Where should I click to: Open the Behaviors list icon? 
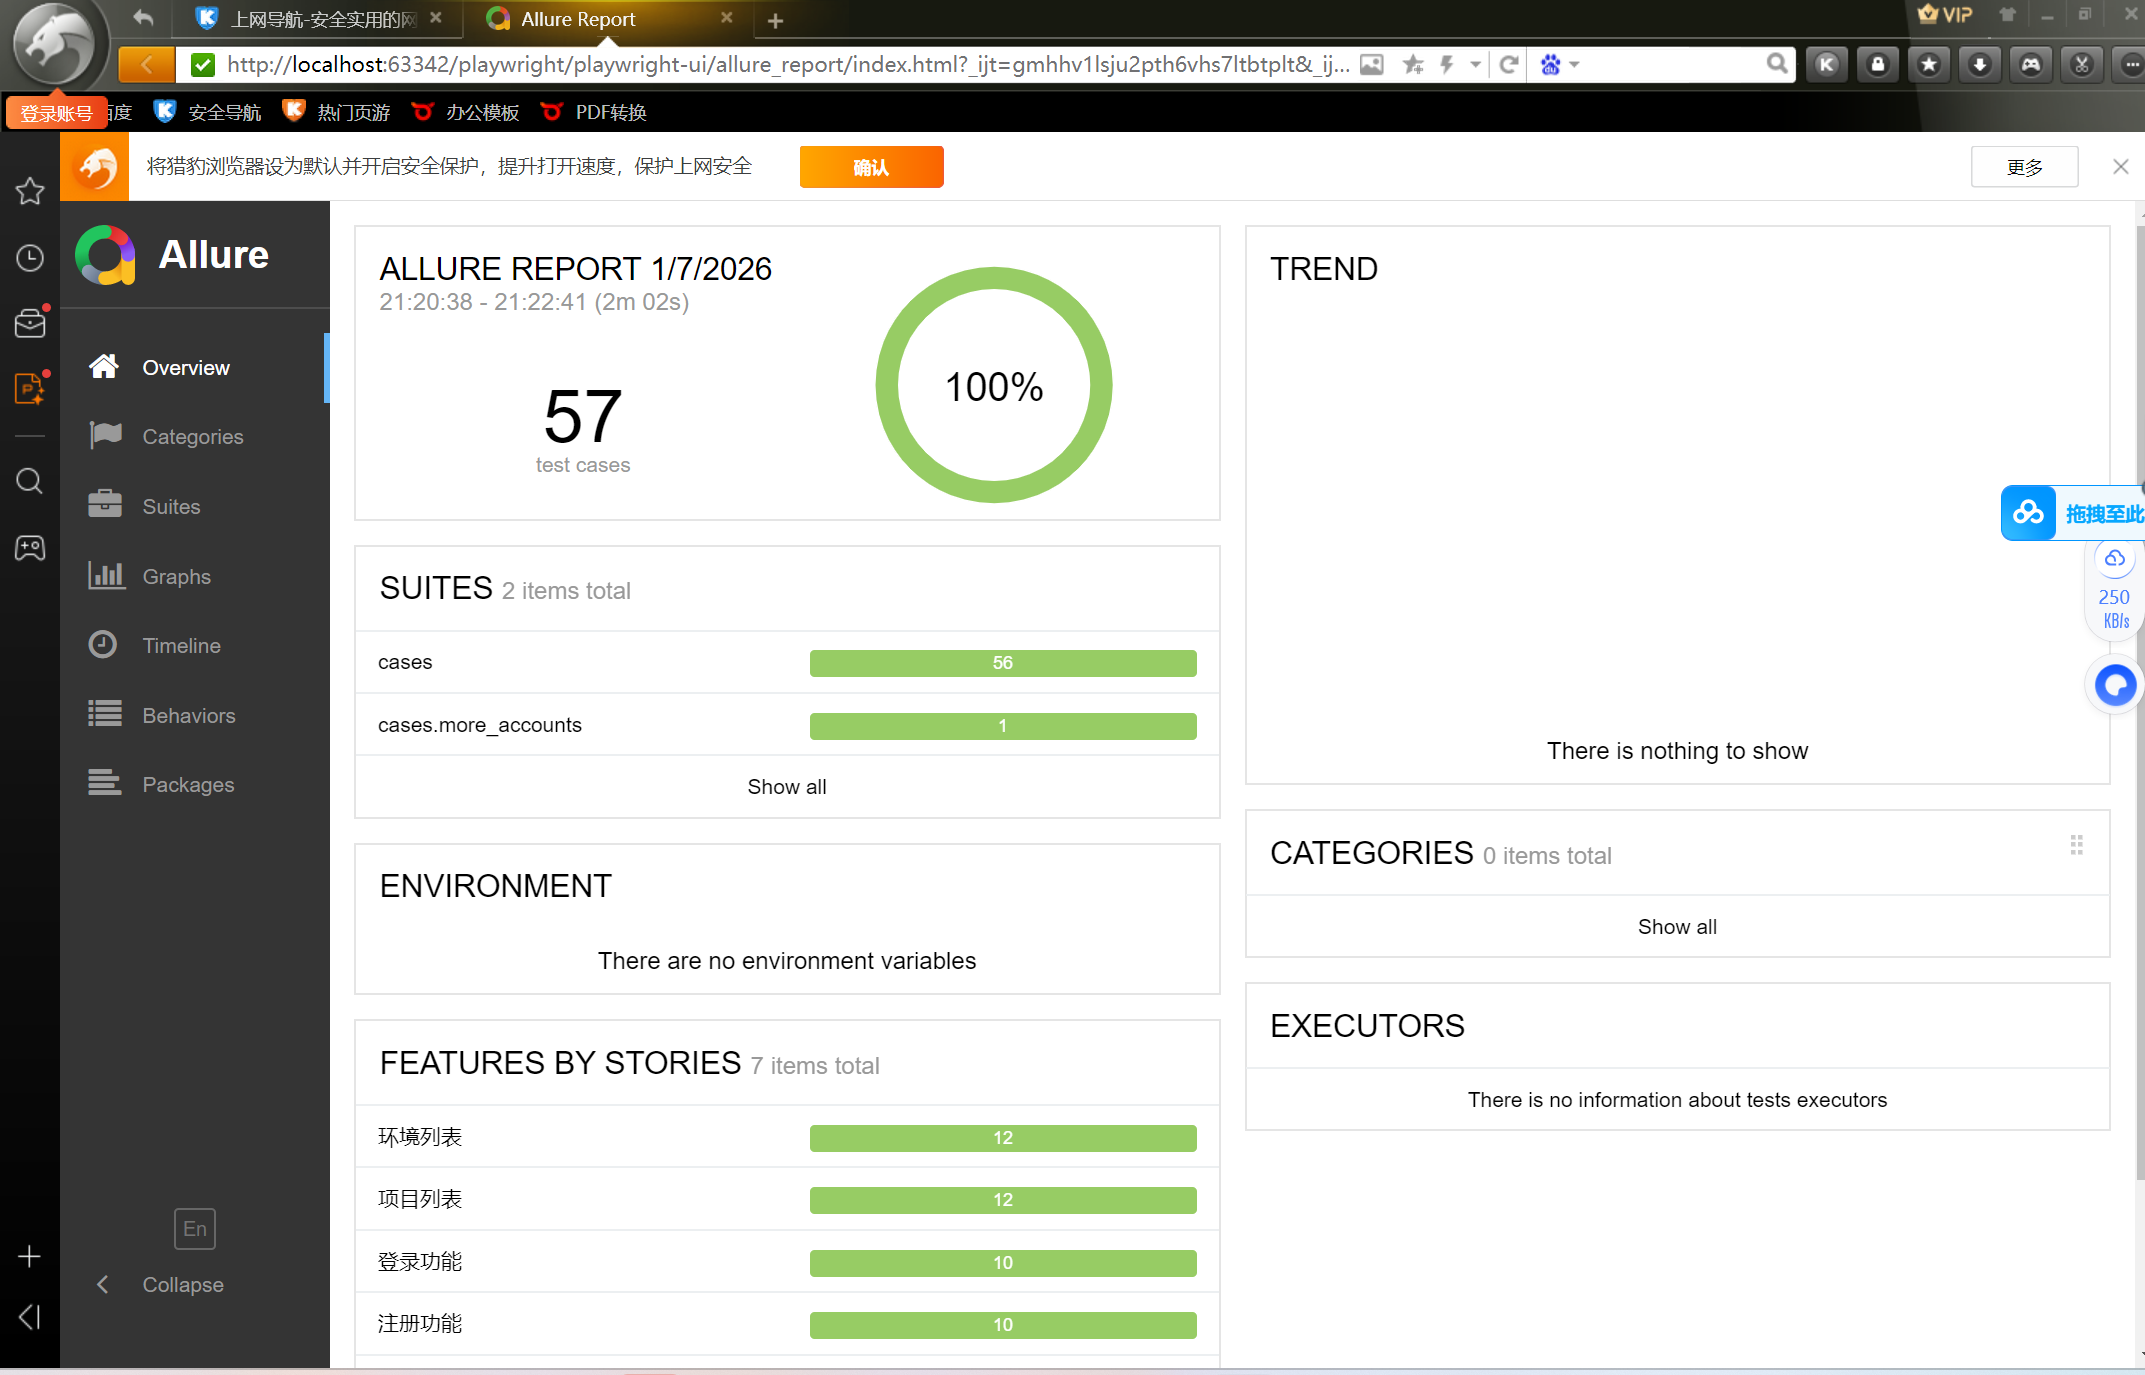[105, 714]
